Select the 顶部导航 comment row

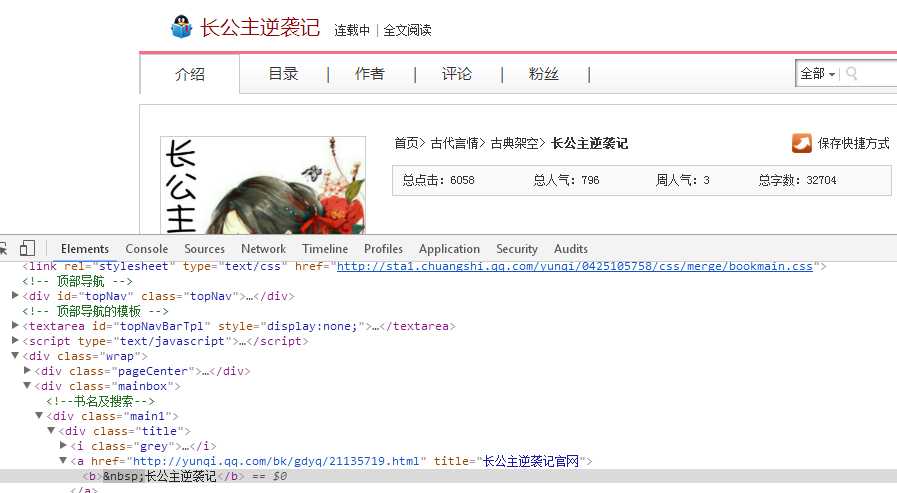pos(77,281)
